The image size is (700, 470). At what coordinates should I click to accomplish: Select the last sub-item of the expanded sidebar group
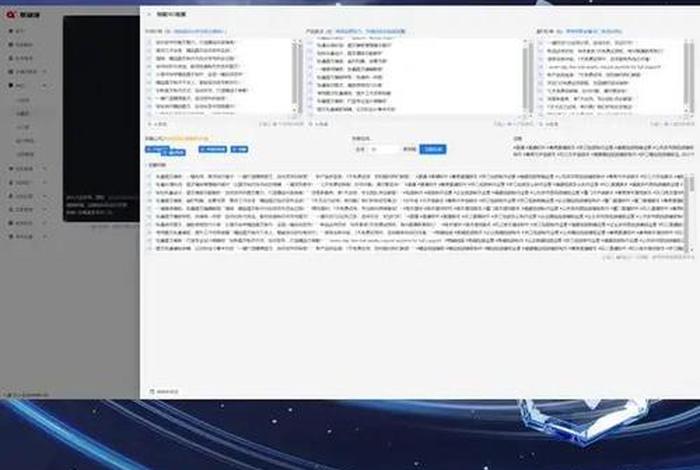pos(25,154)
